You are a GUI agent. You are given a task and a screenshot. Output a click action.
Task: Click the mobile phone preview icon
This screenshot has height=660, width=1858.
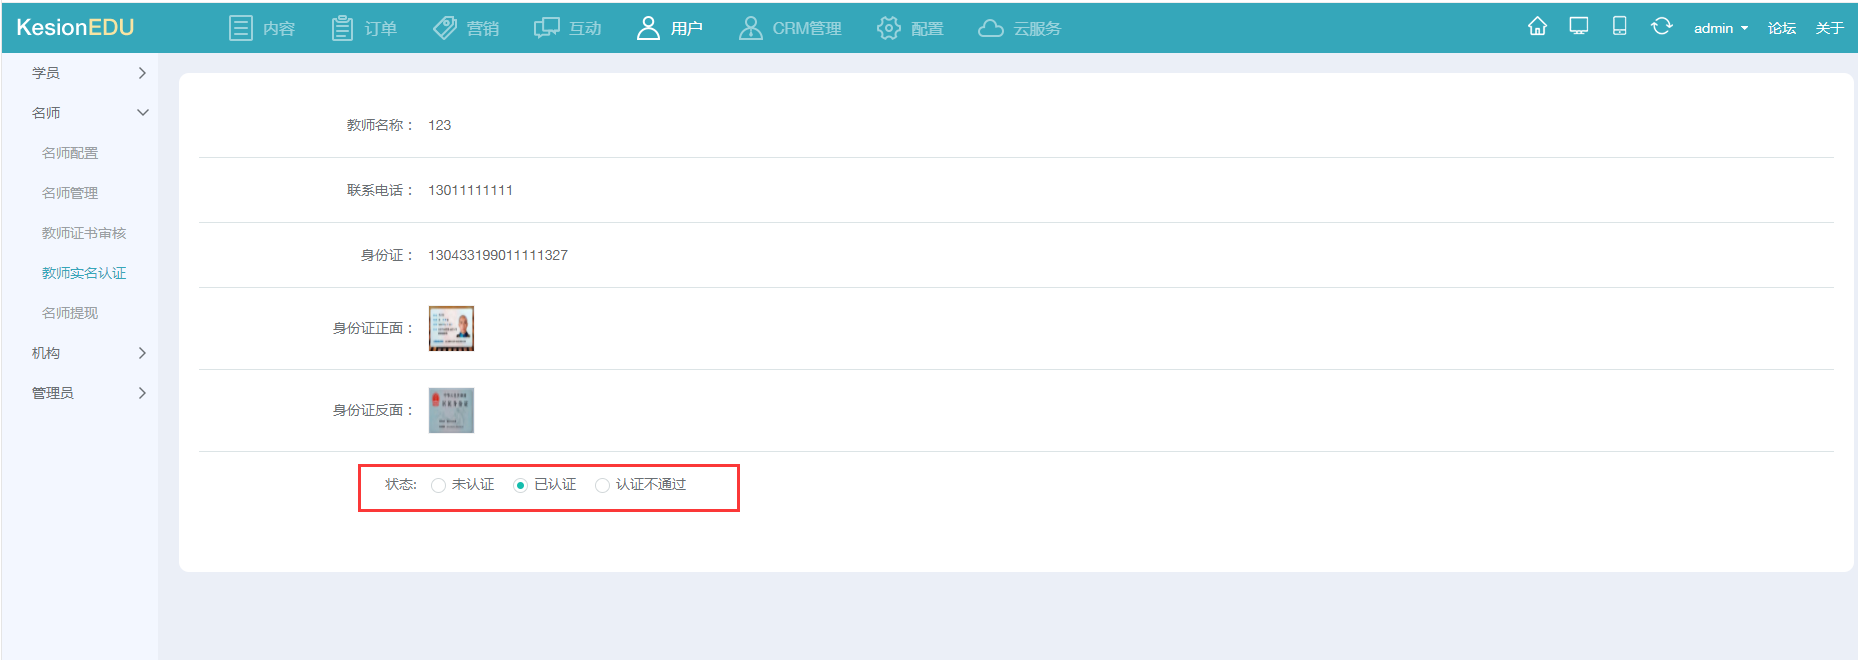point(1619,27)
